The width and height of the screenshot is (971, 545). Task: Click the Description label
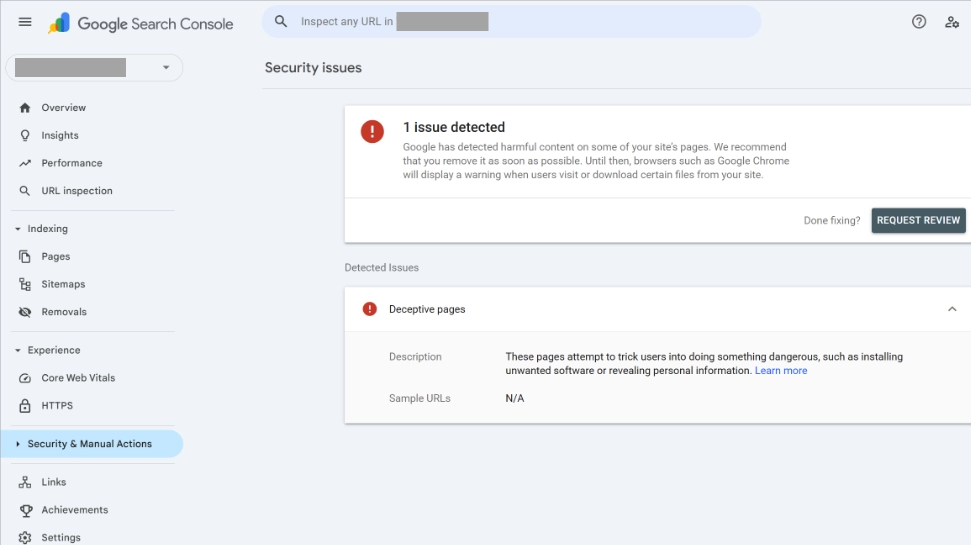point(416,357)
